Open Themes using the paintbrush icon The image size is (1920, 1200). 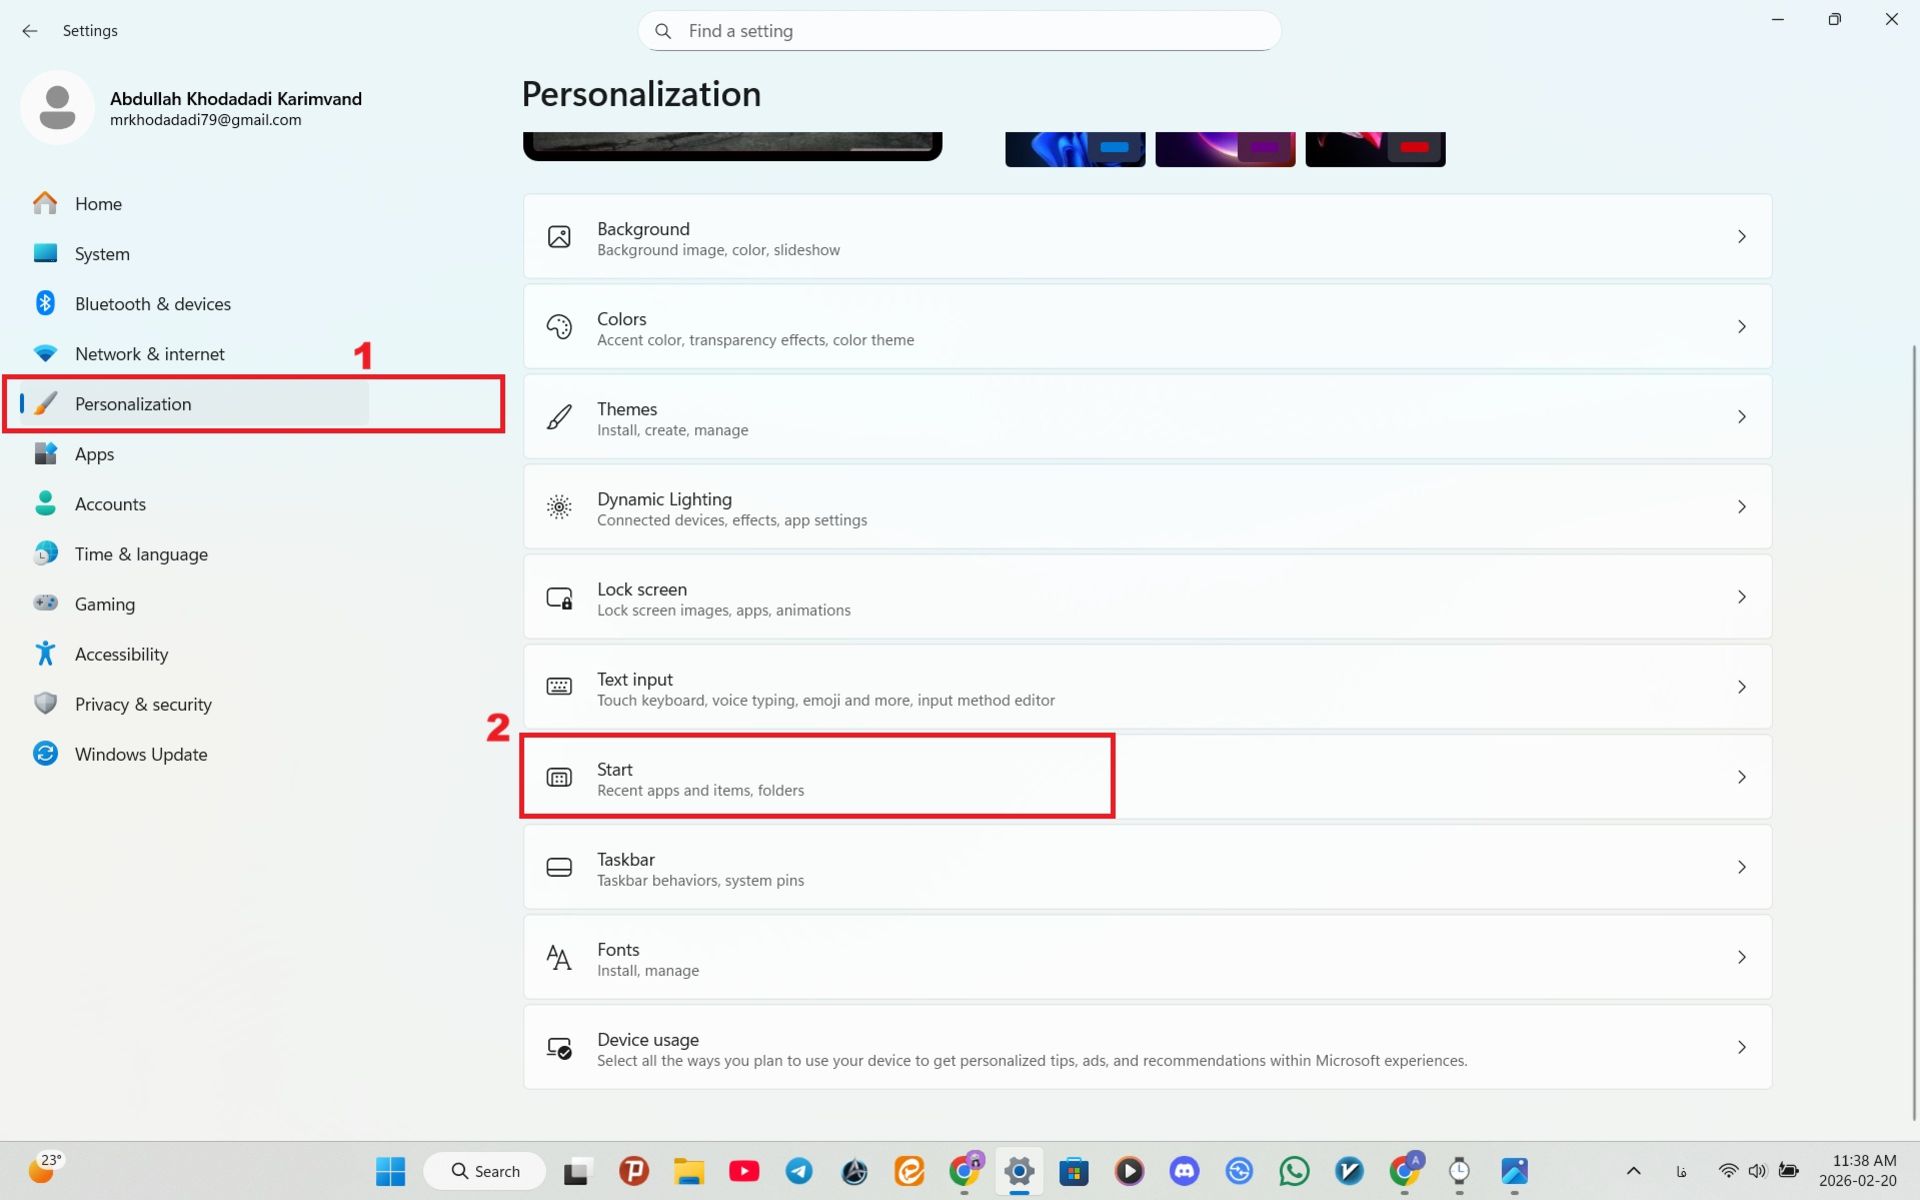559,416
